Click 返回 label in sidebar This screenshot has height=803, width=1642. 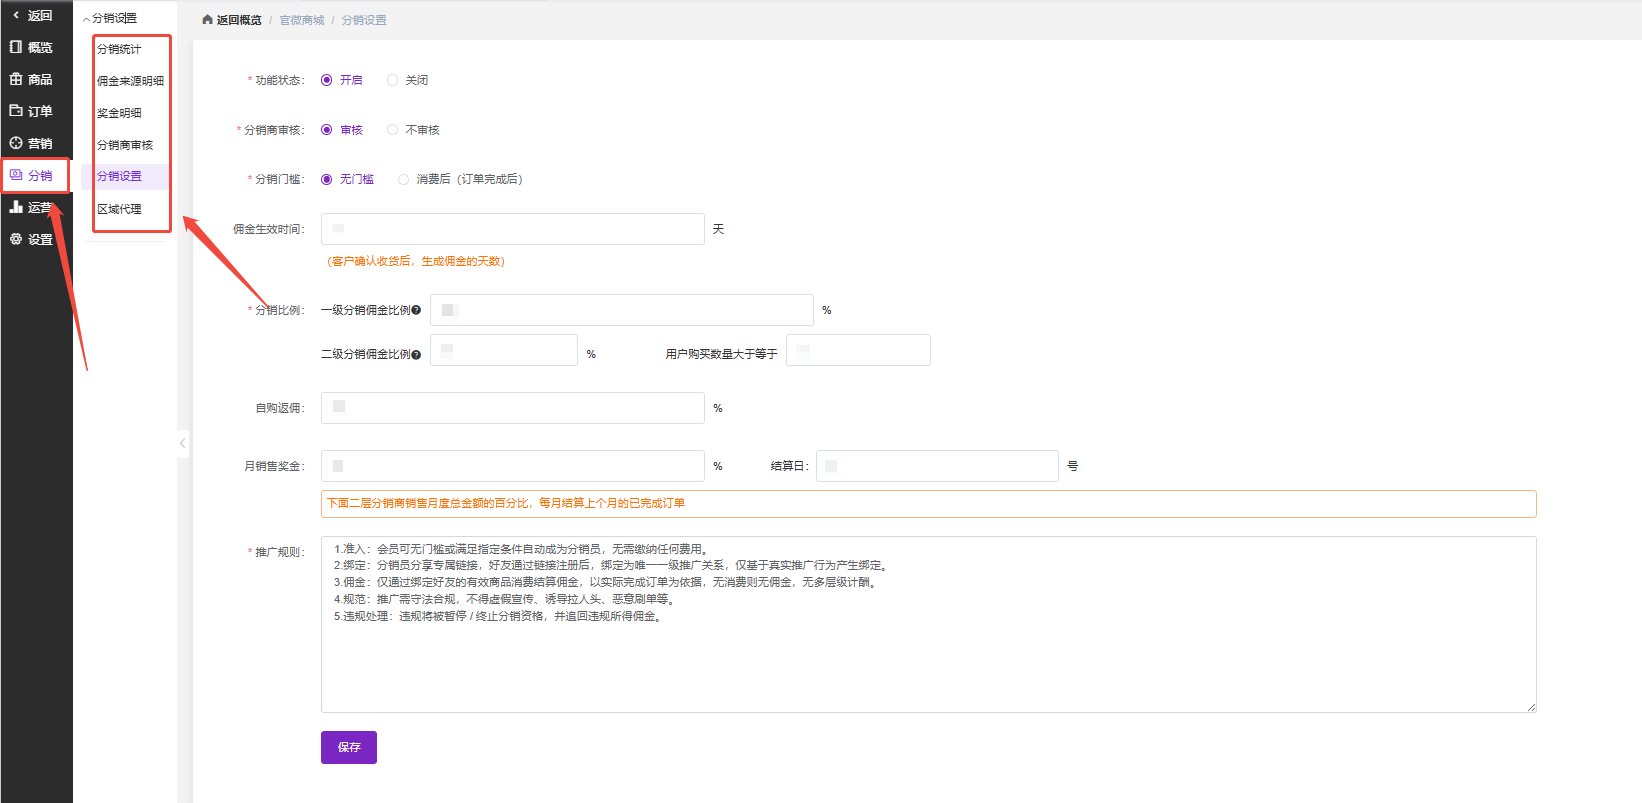click(x=40, y=15)
